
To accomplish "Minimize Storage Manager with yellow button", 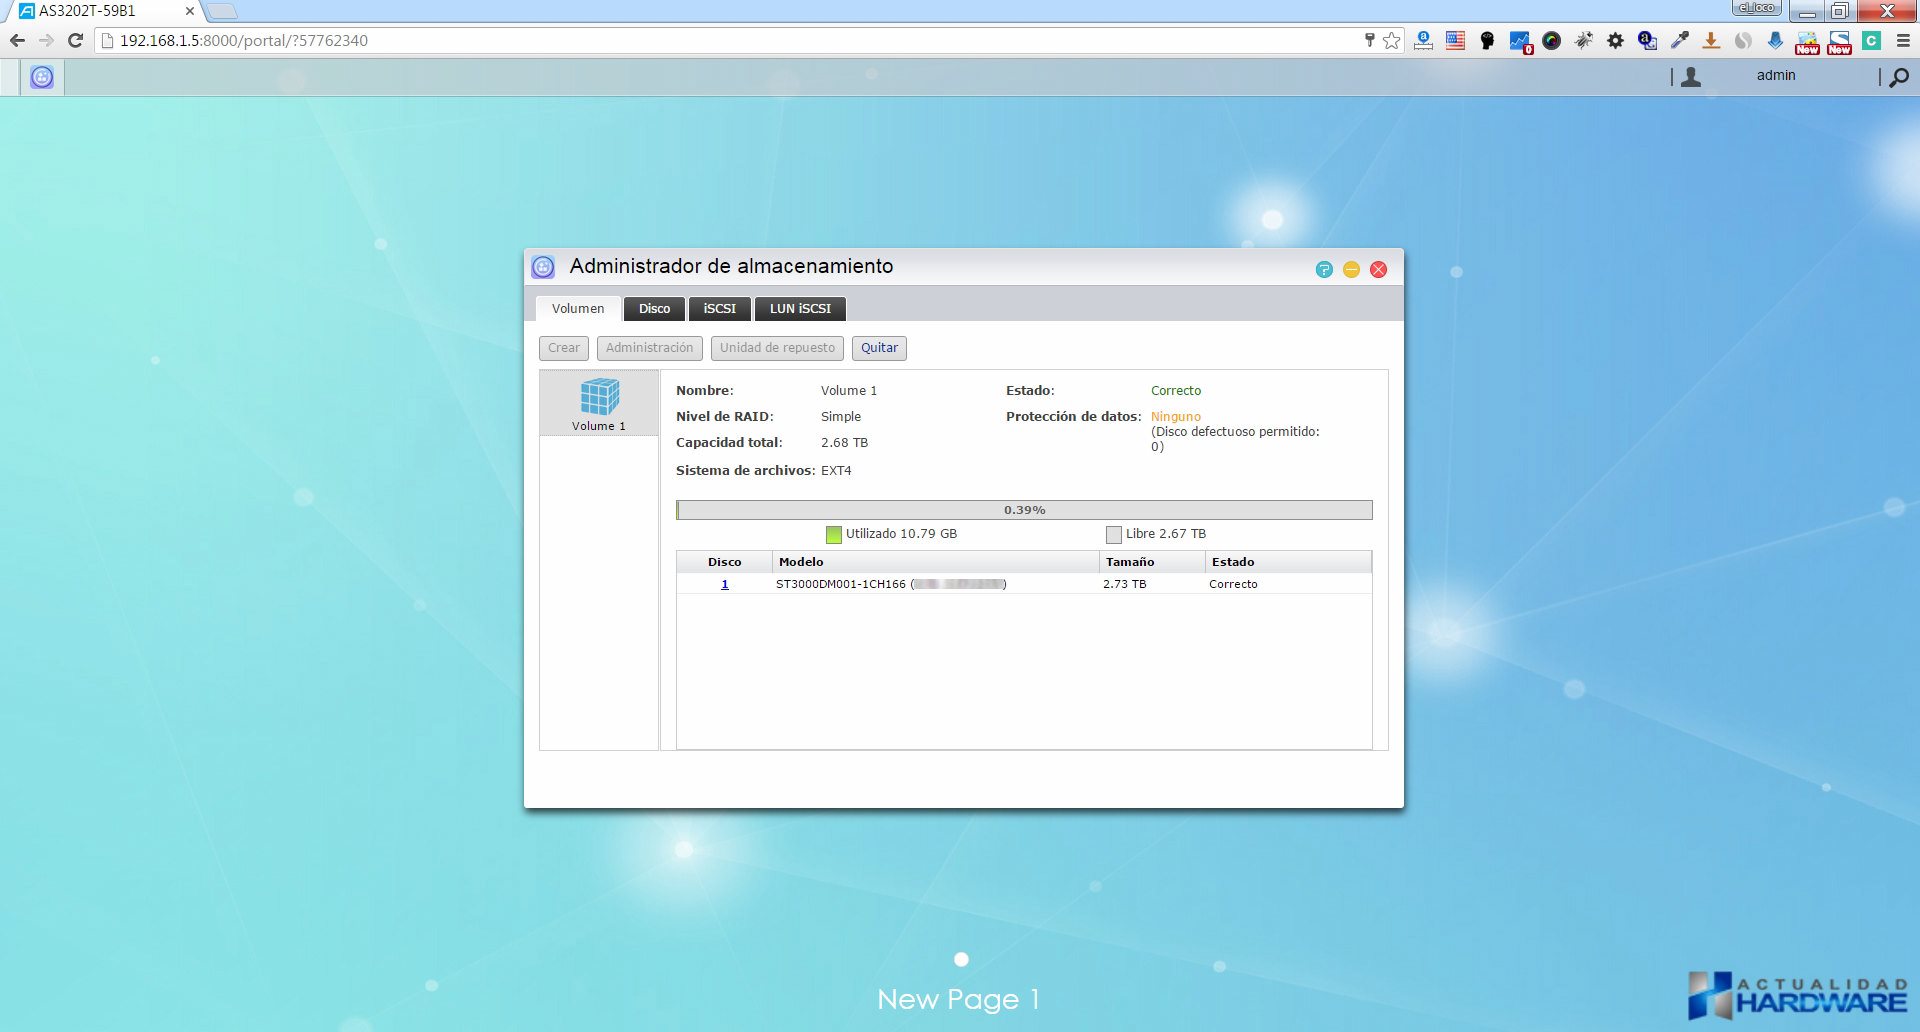I will 1351,269.
